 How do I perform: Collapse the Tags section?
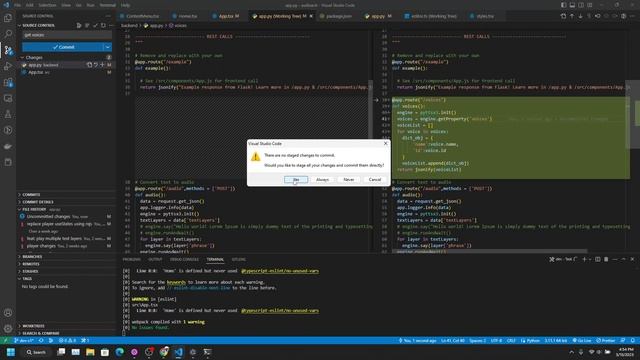tap(67, 279)
